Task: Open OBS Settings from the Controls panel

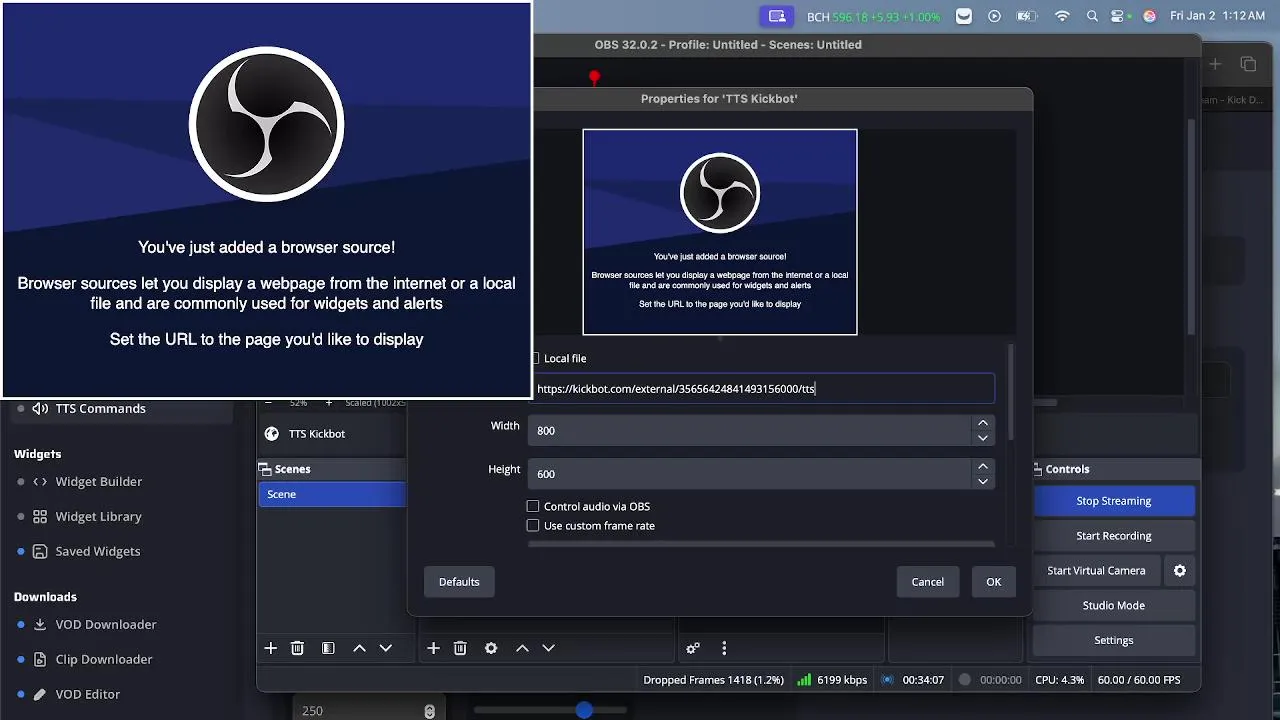Action: pyautogui.click(x=1114, y=640)
